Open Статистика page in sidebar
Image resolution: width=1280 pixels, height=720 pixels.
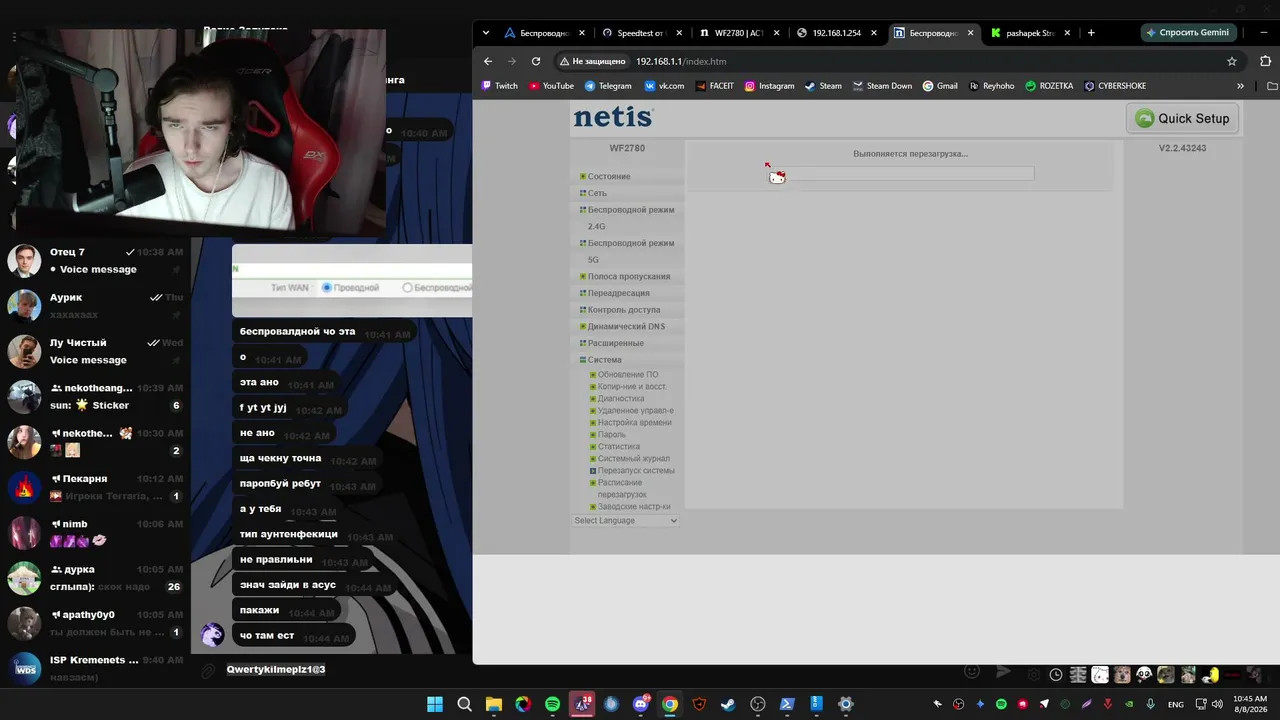(x=618, y=447)
